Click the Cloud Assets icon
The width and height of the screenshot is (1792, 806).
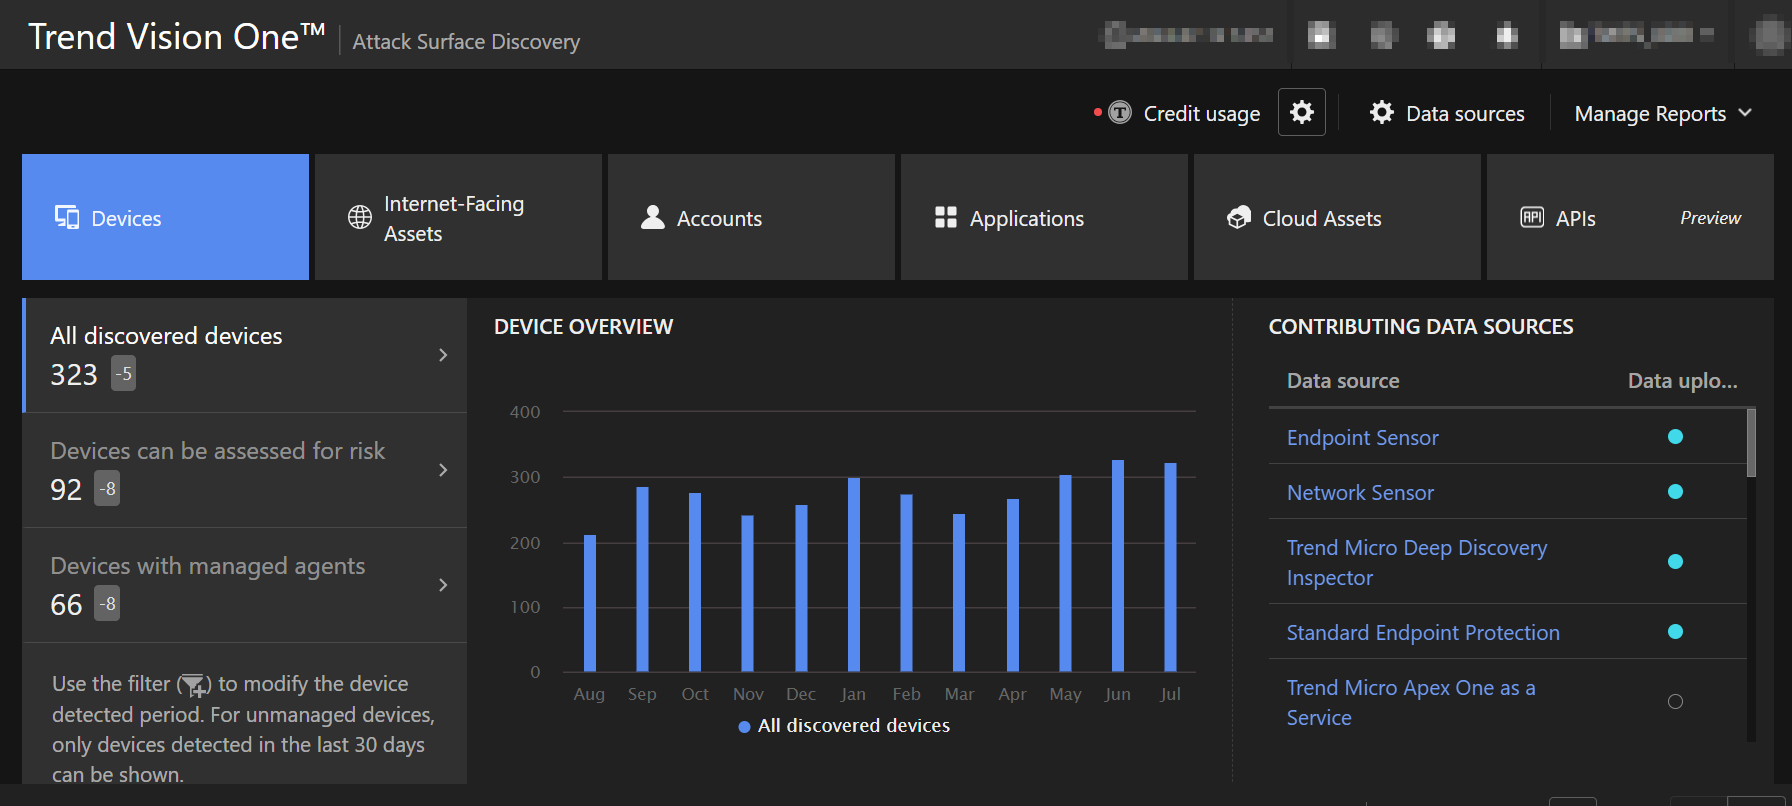[1239, 218]
